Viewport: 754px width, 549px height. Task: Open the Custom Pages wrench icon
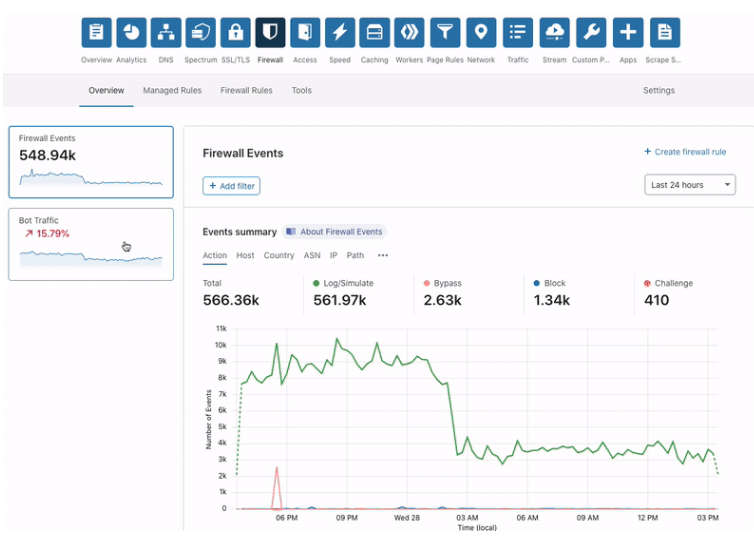tap(591, 32)
